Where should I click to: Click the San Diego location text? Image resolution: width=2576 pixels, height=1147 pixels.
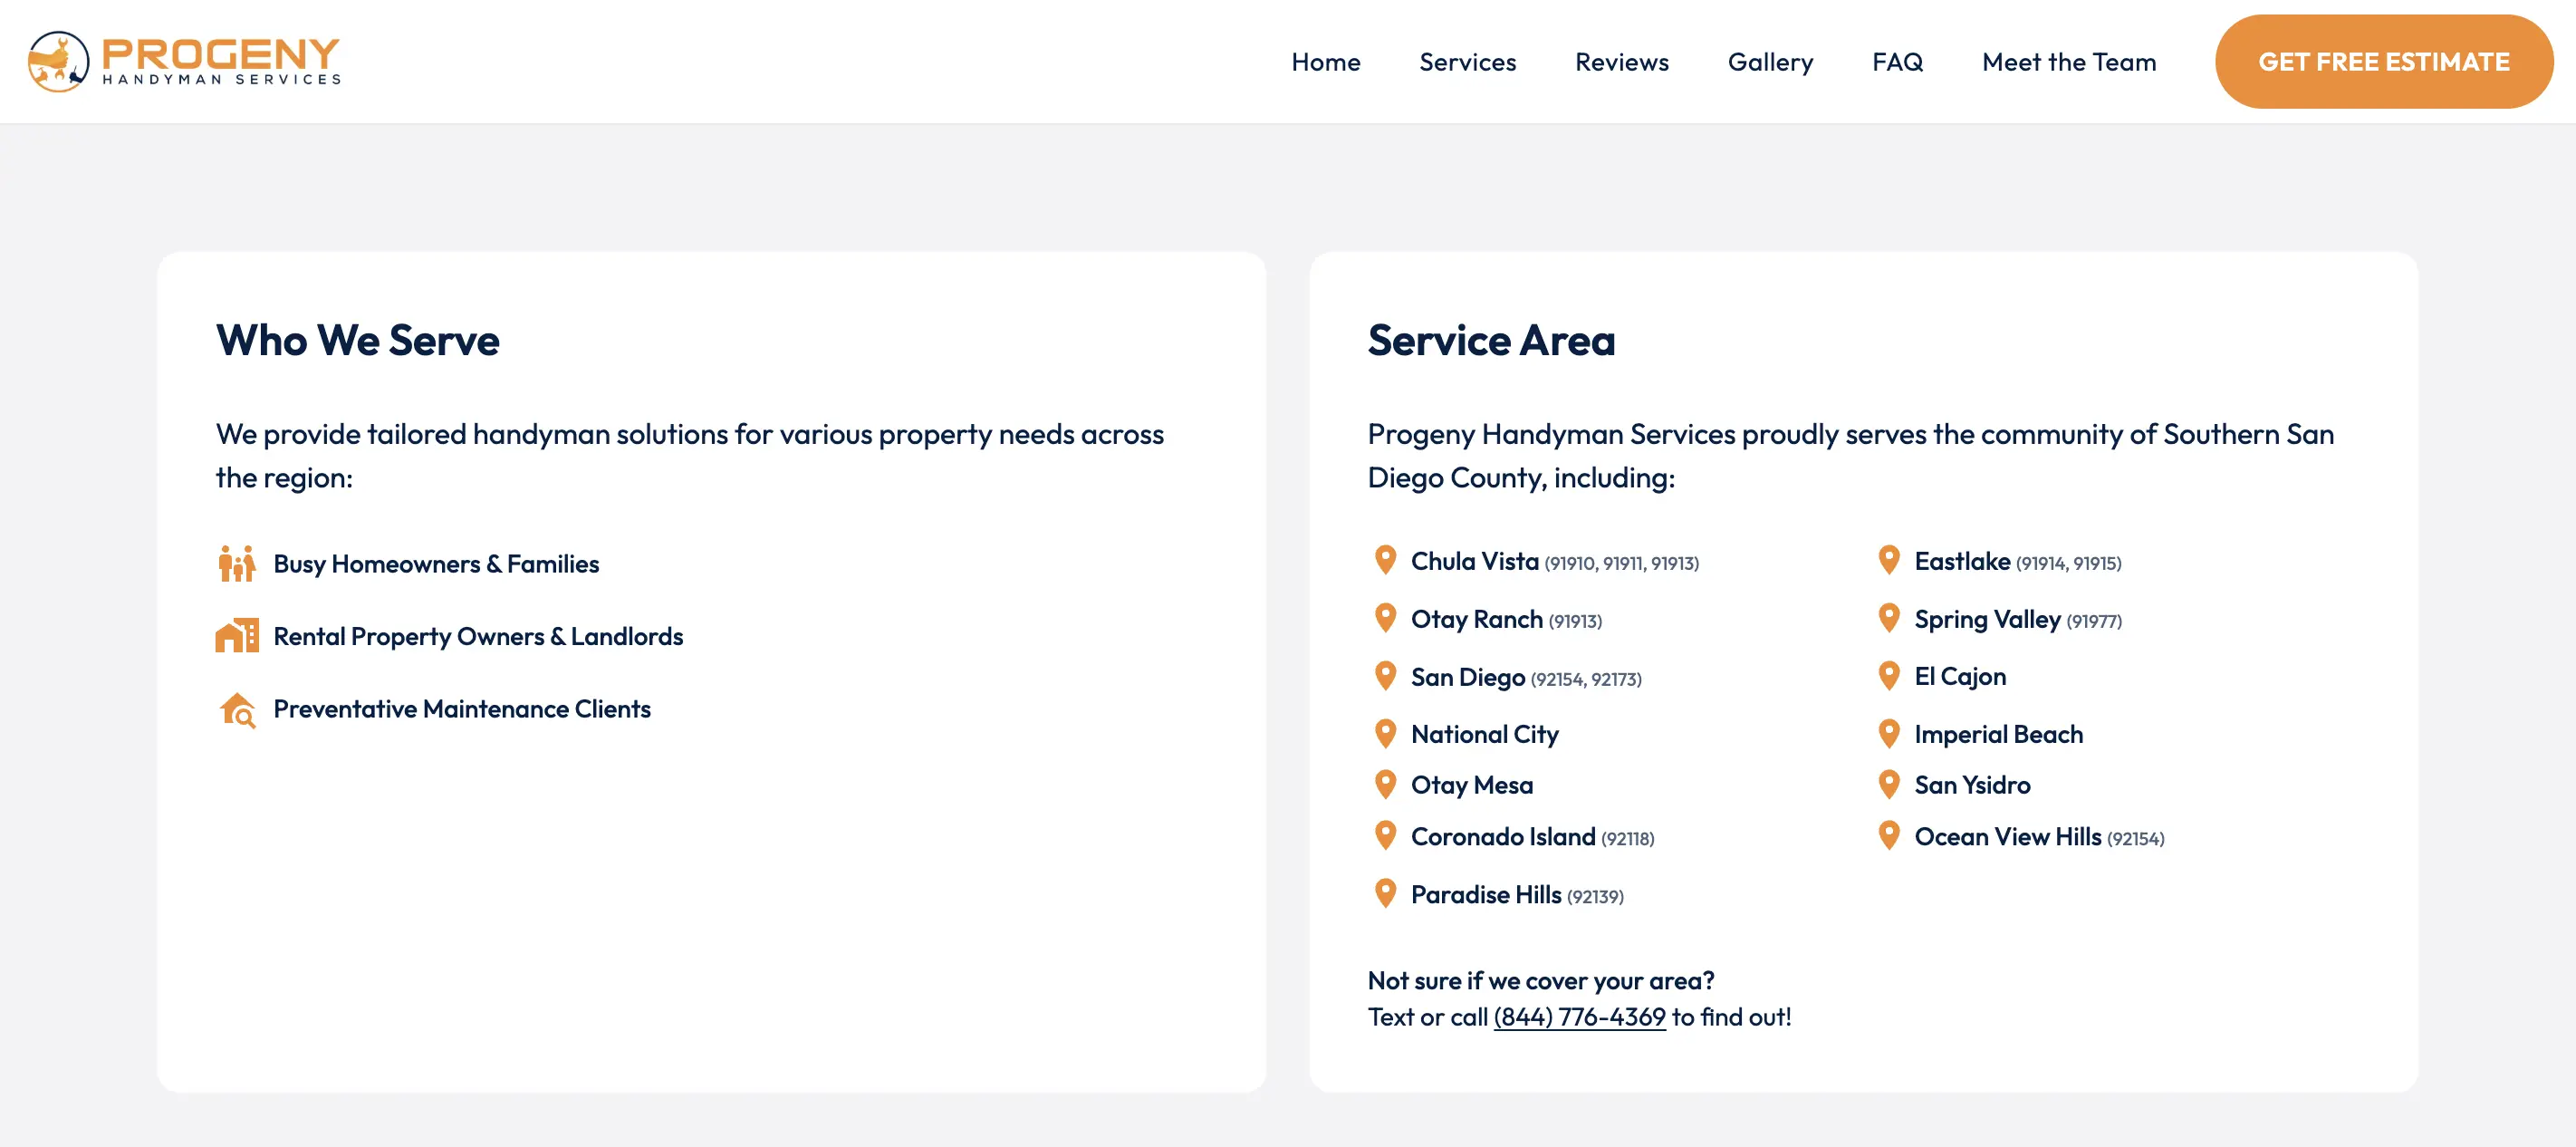coord(1467,677)
